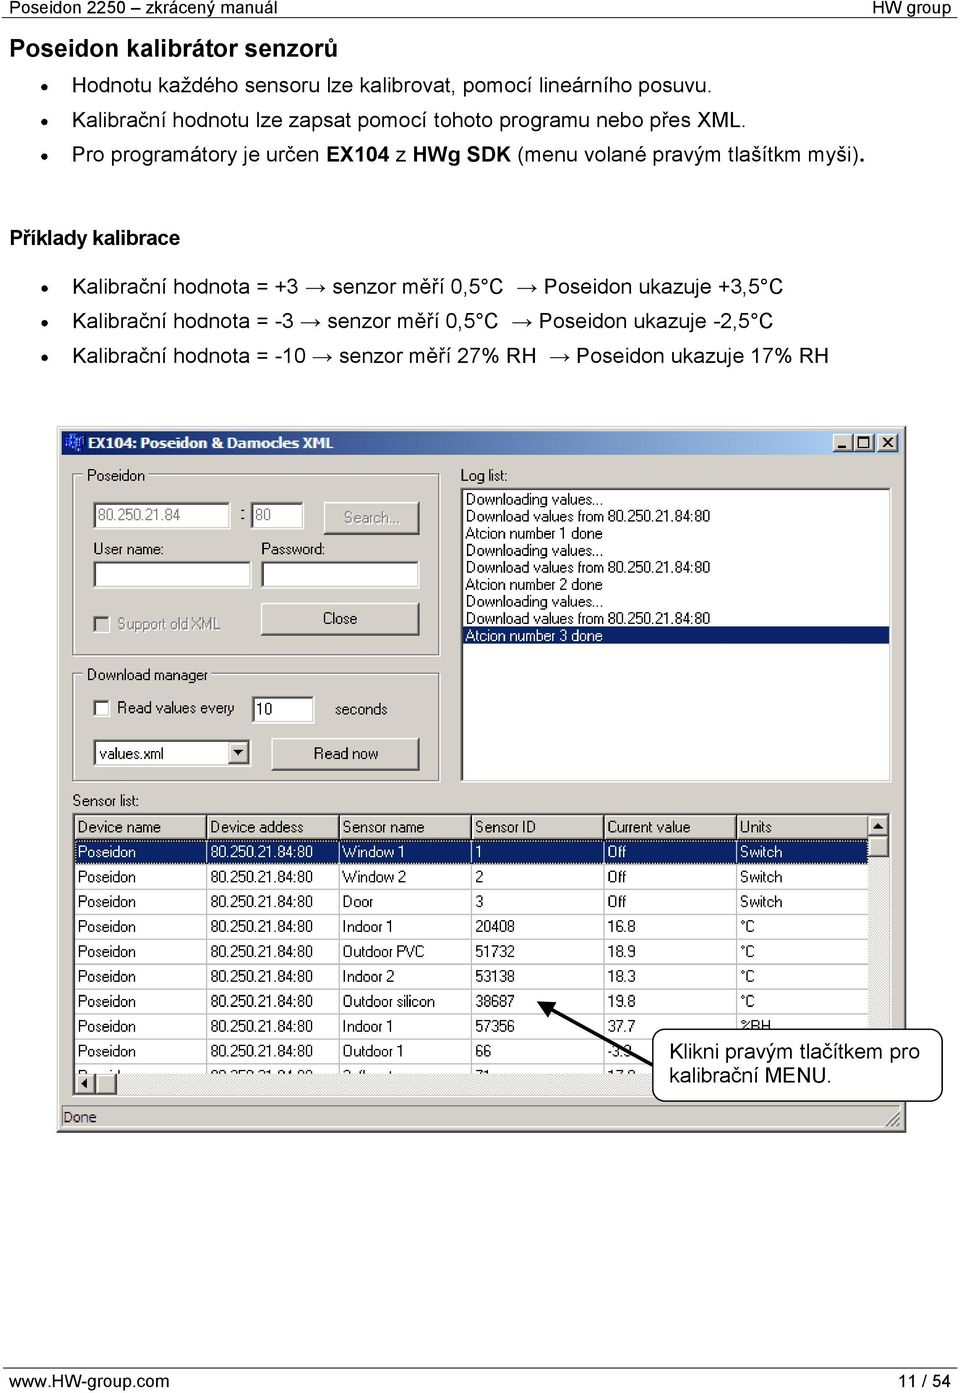Select the Outdoor silicon sensor row

click(x=471, y=1001)
